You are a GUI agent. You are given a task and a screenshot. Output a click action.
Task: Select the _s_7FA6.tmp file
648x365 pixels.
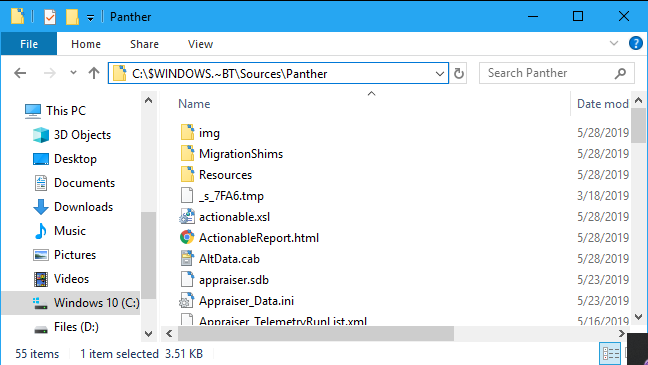tap(231, 196)
